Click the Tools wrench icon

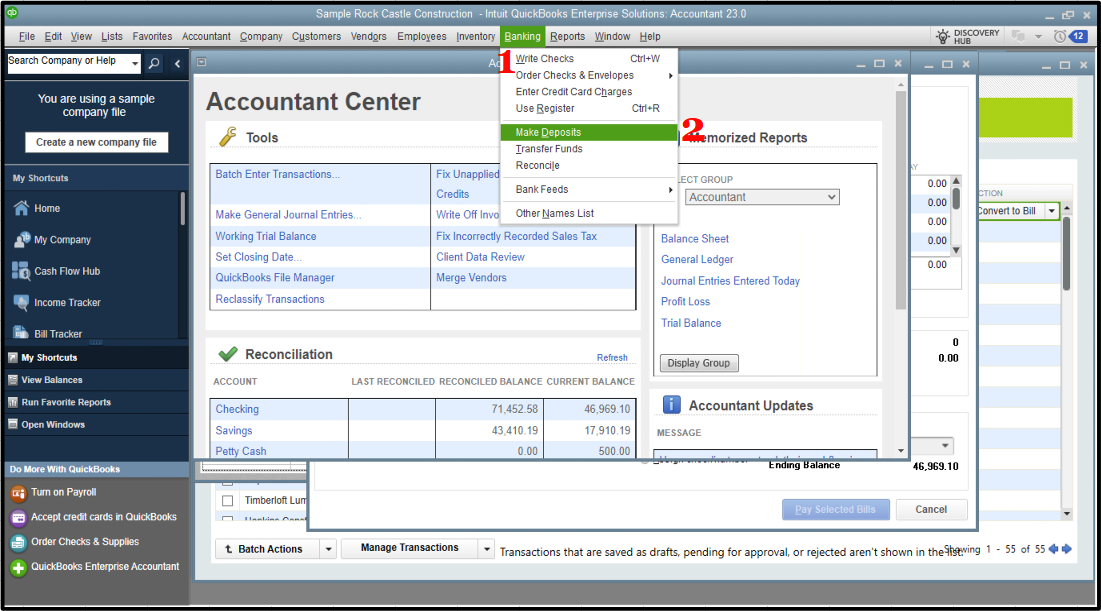228,137
